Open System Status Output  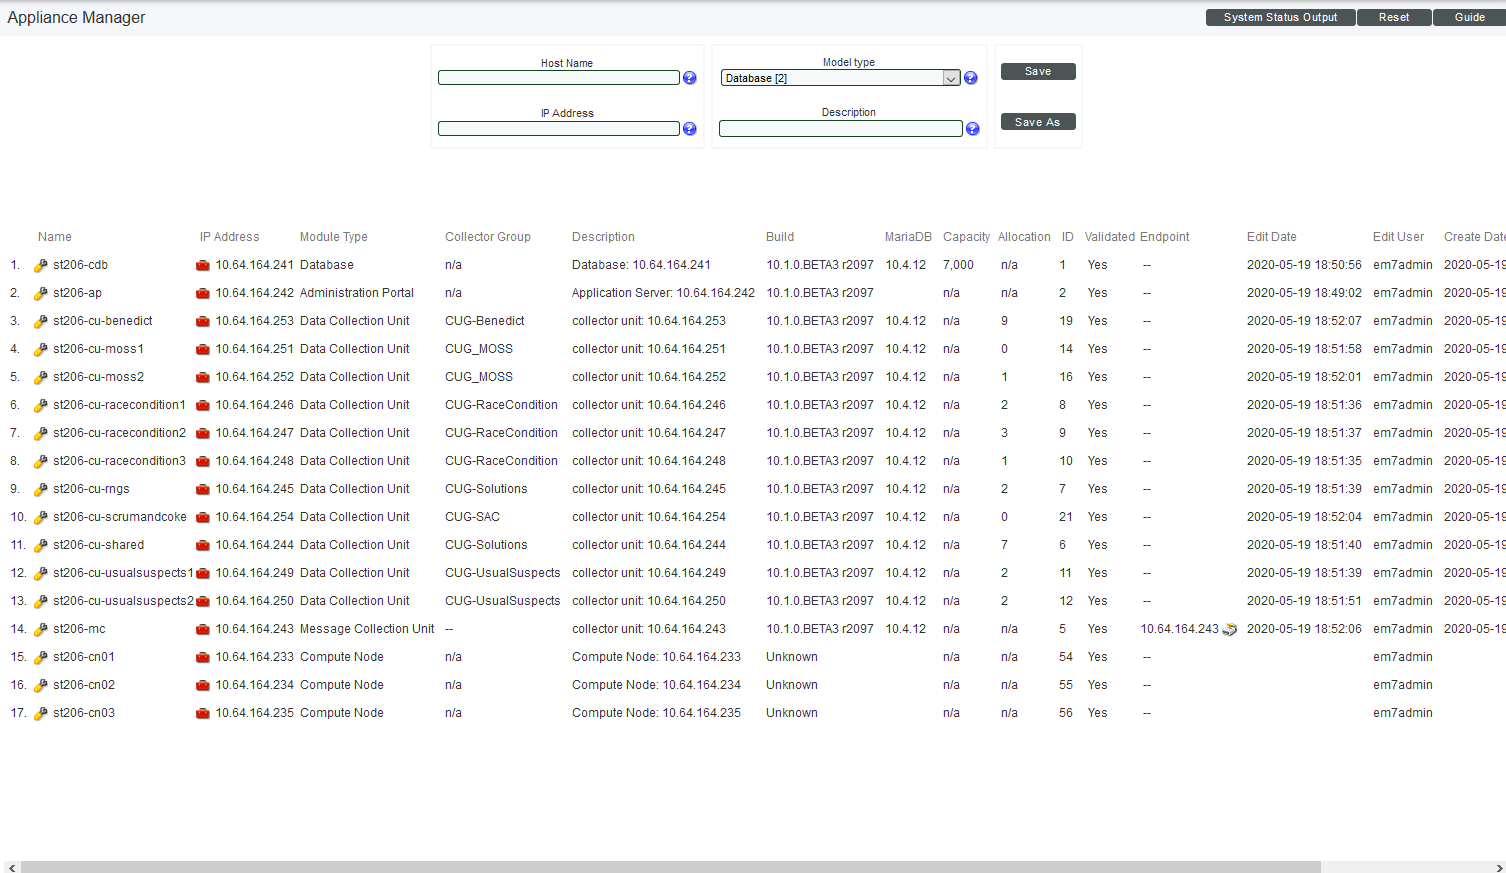pyautogui.click(x=1280, y=17)
